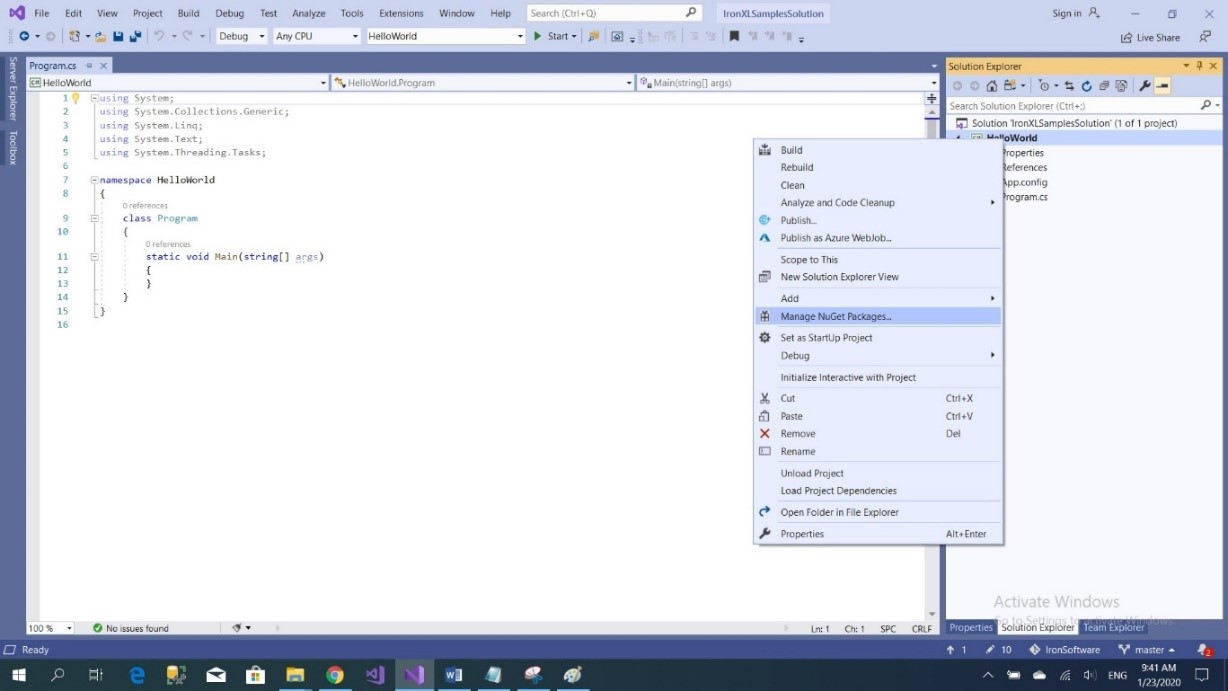The image size is (1228, 691).
Task: Click Show All Files icon in Solution Explorer
Action: pos(1122,86)
